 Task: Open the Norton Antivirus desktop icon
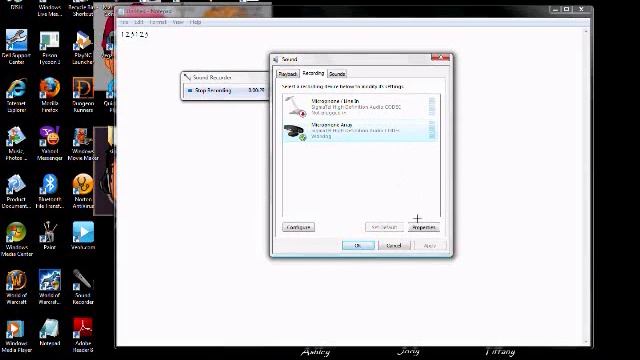(83, 191)
